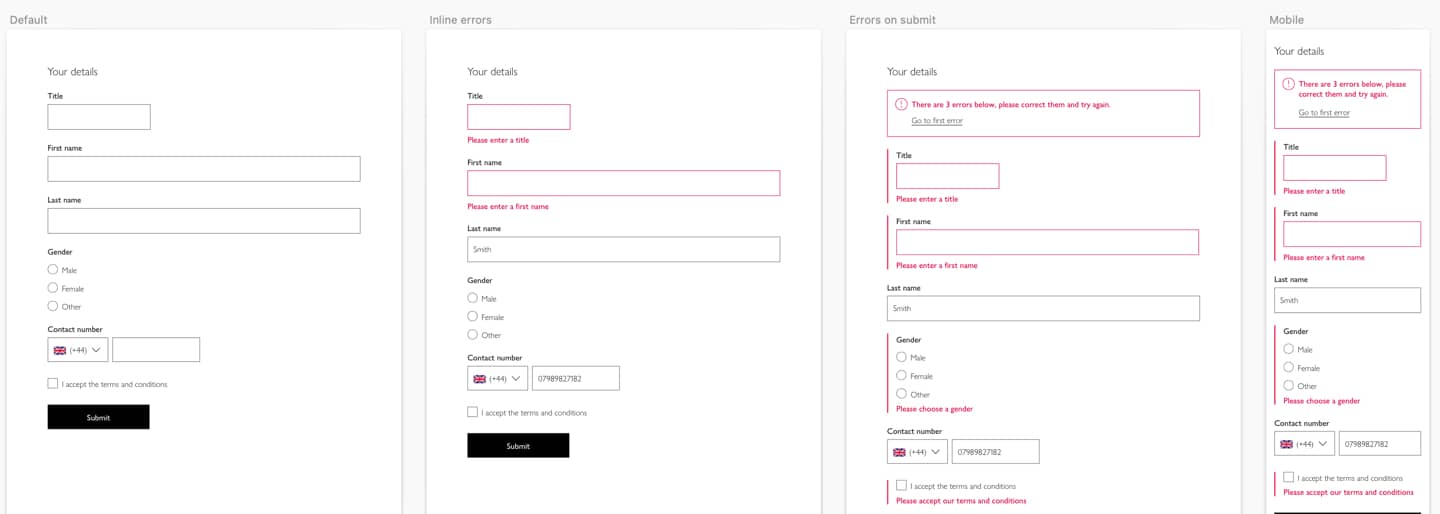
Task: Follow 'Go to first error' in Errors on submit
Action: click(x=937, y=121)
